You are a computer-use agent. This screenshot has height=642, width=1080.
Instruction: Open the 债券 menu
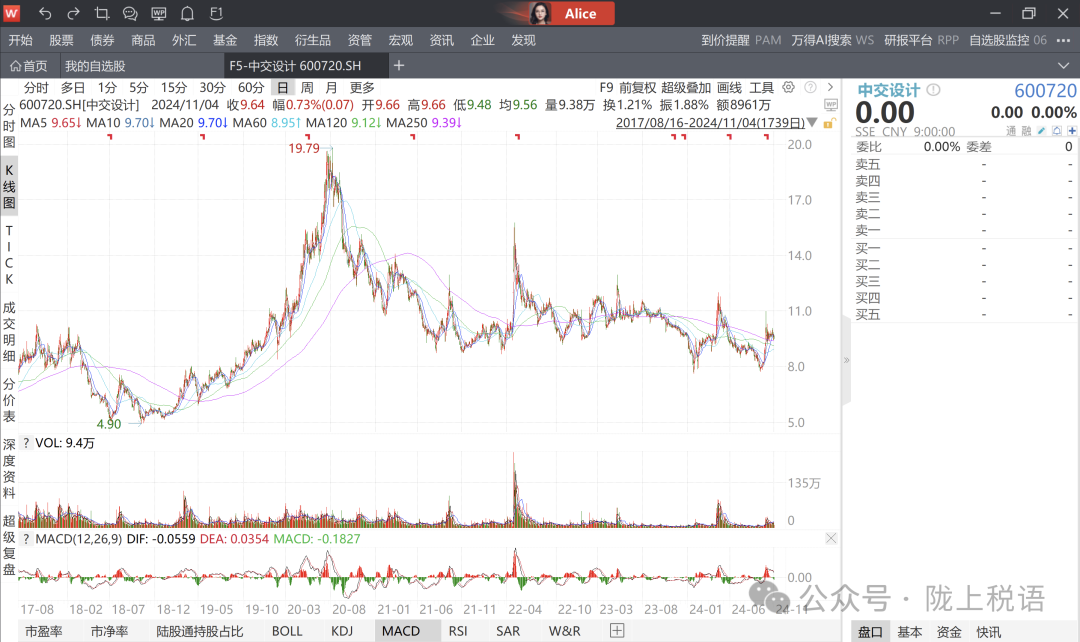click(x=102, y=40)
